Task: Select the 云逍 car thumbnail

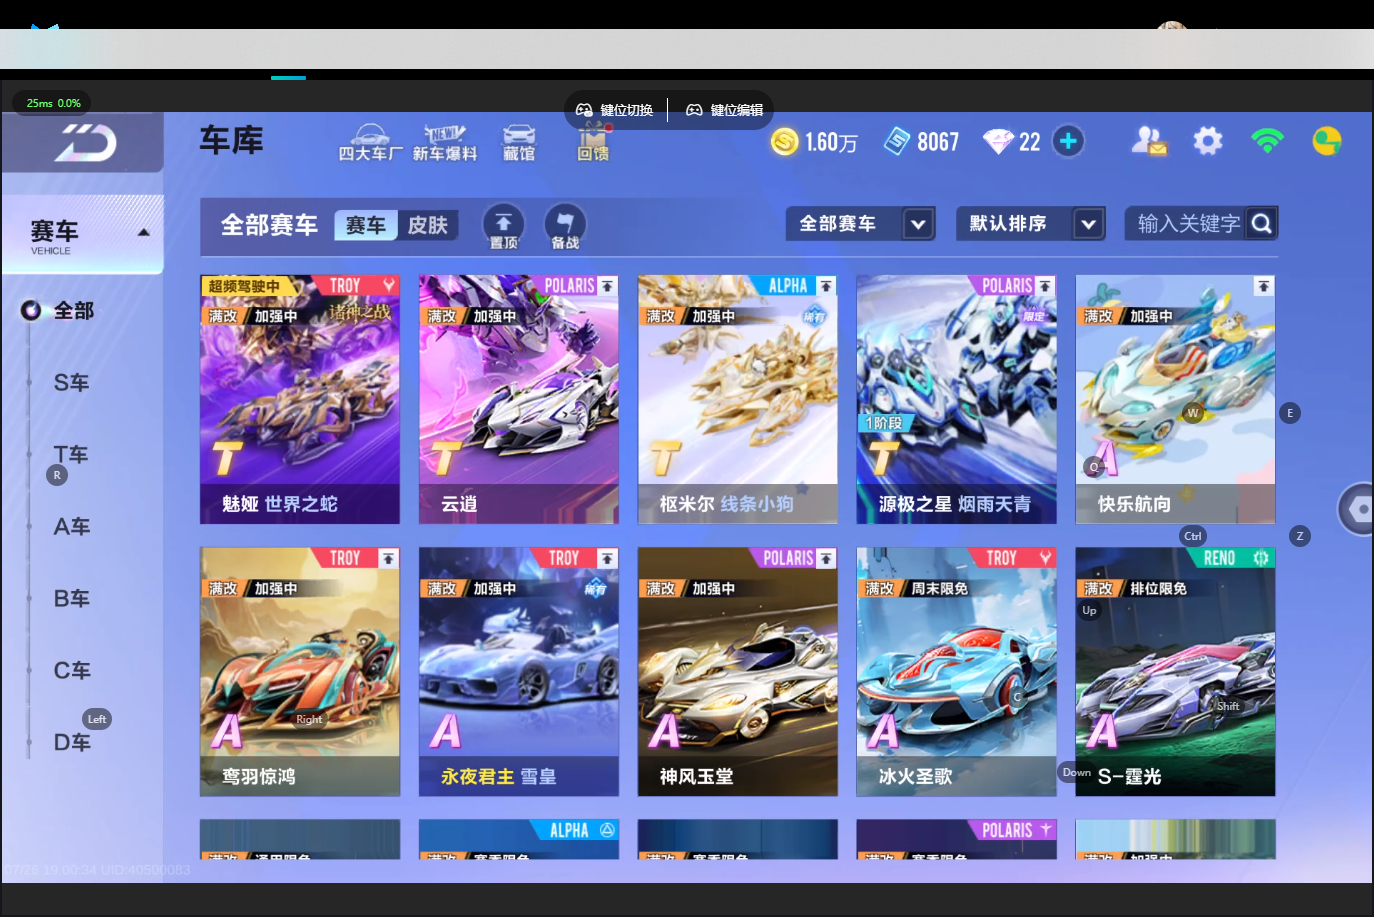Action: coord(519,399)
